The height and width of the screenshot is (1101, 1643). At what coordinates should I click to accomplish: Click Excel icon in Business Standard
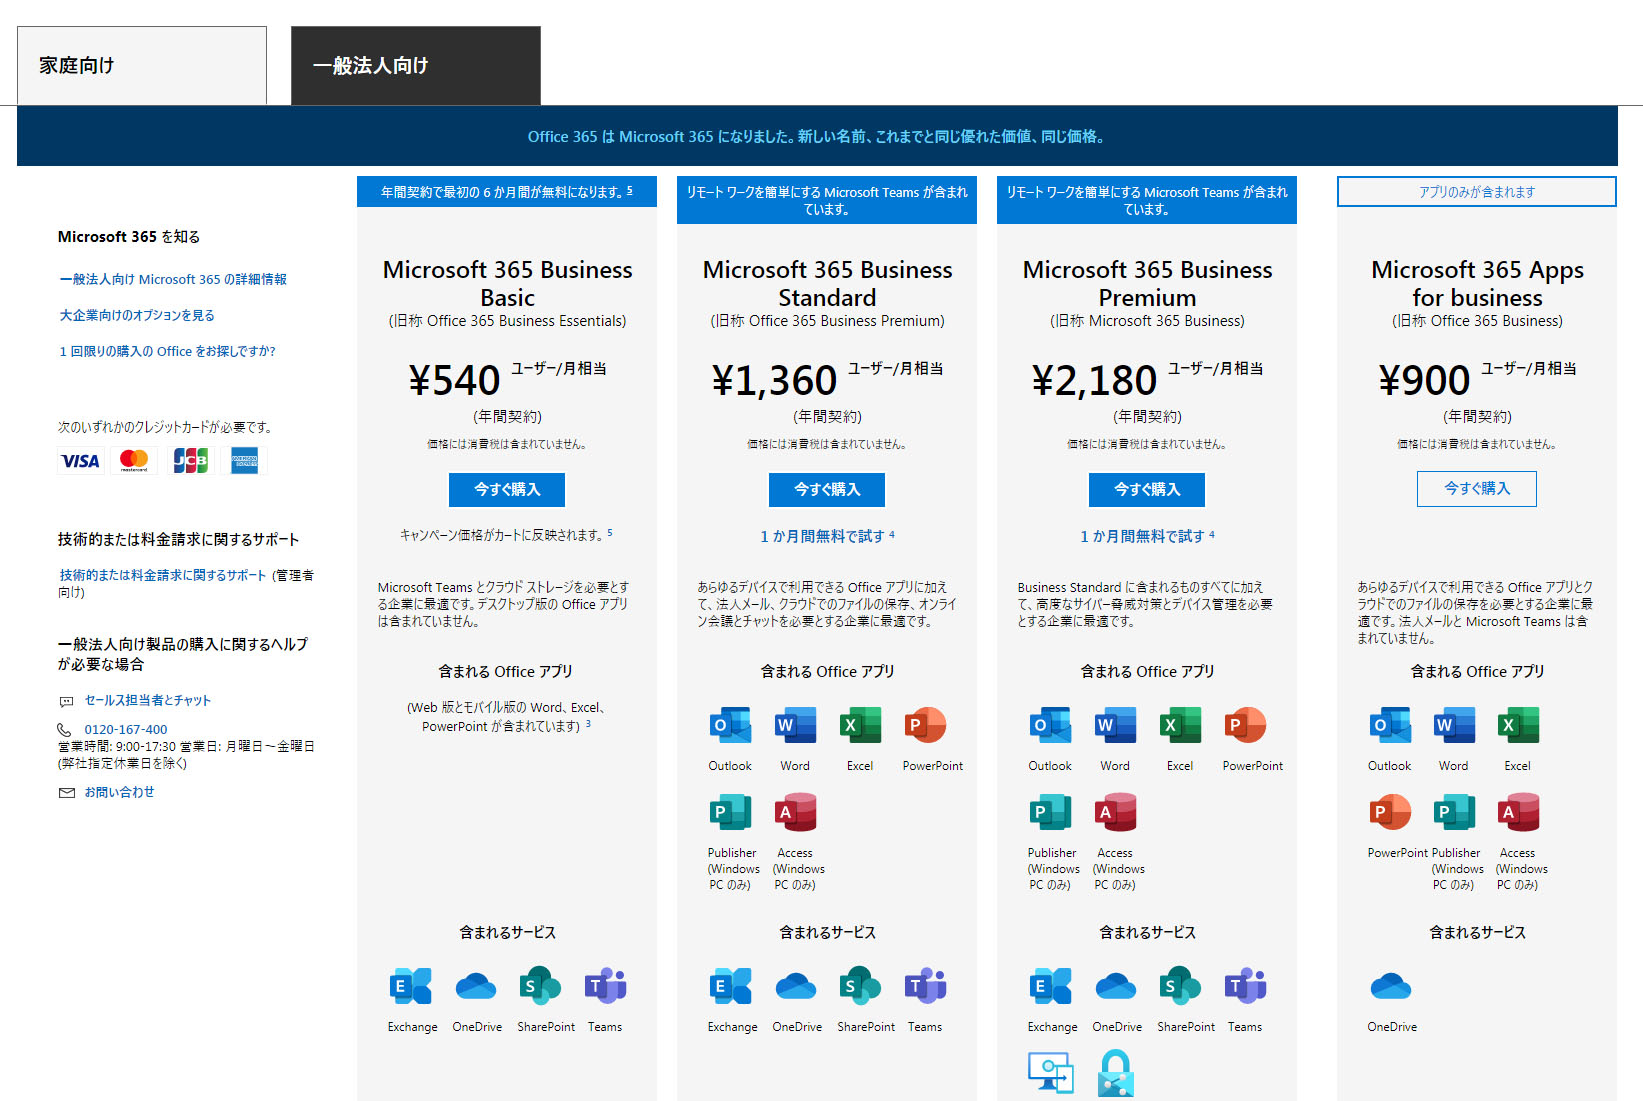(x=860, y=725)
